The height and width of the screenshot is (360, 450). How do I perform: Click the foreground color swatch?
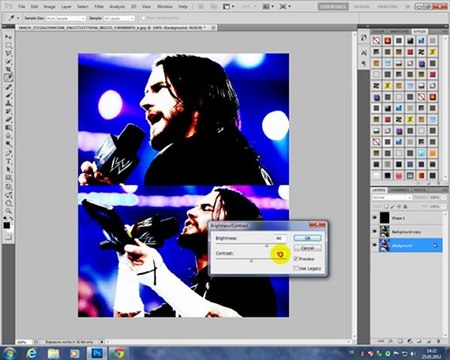pos(6,225)
